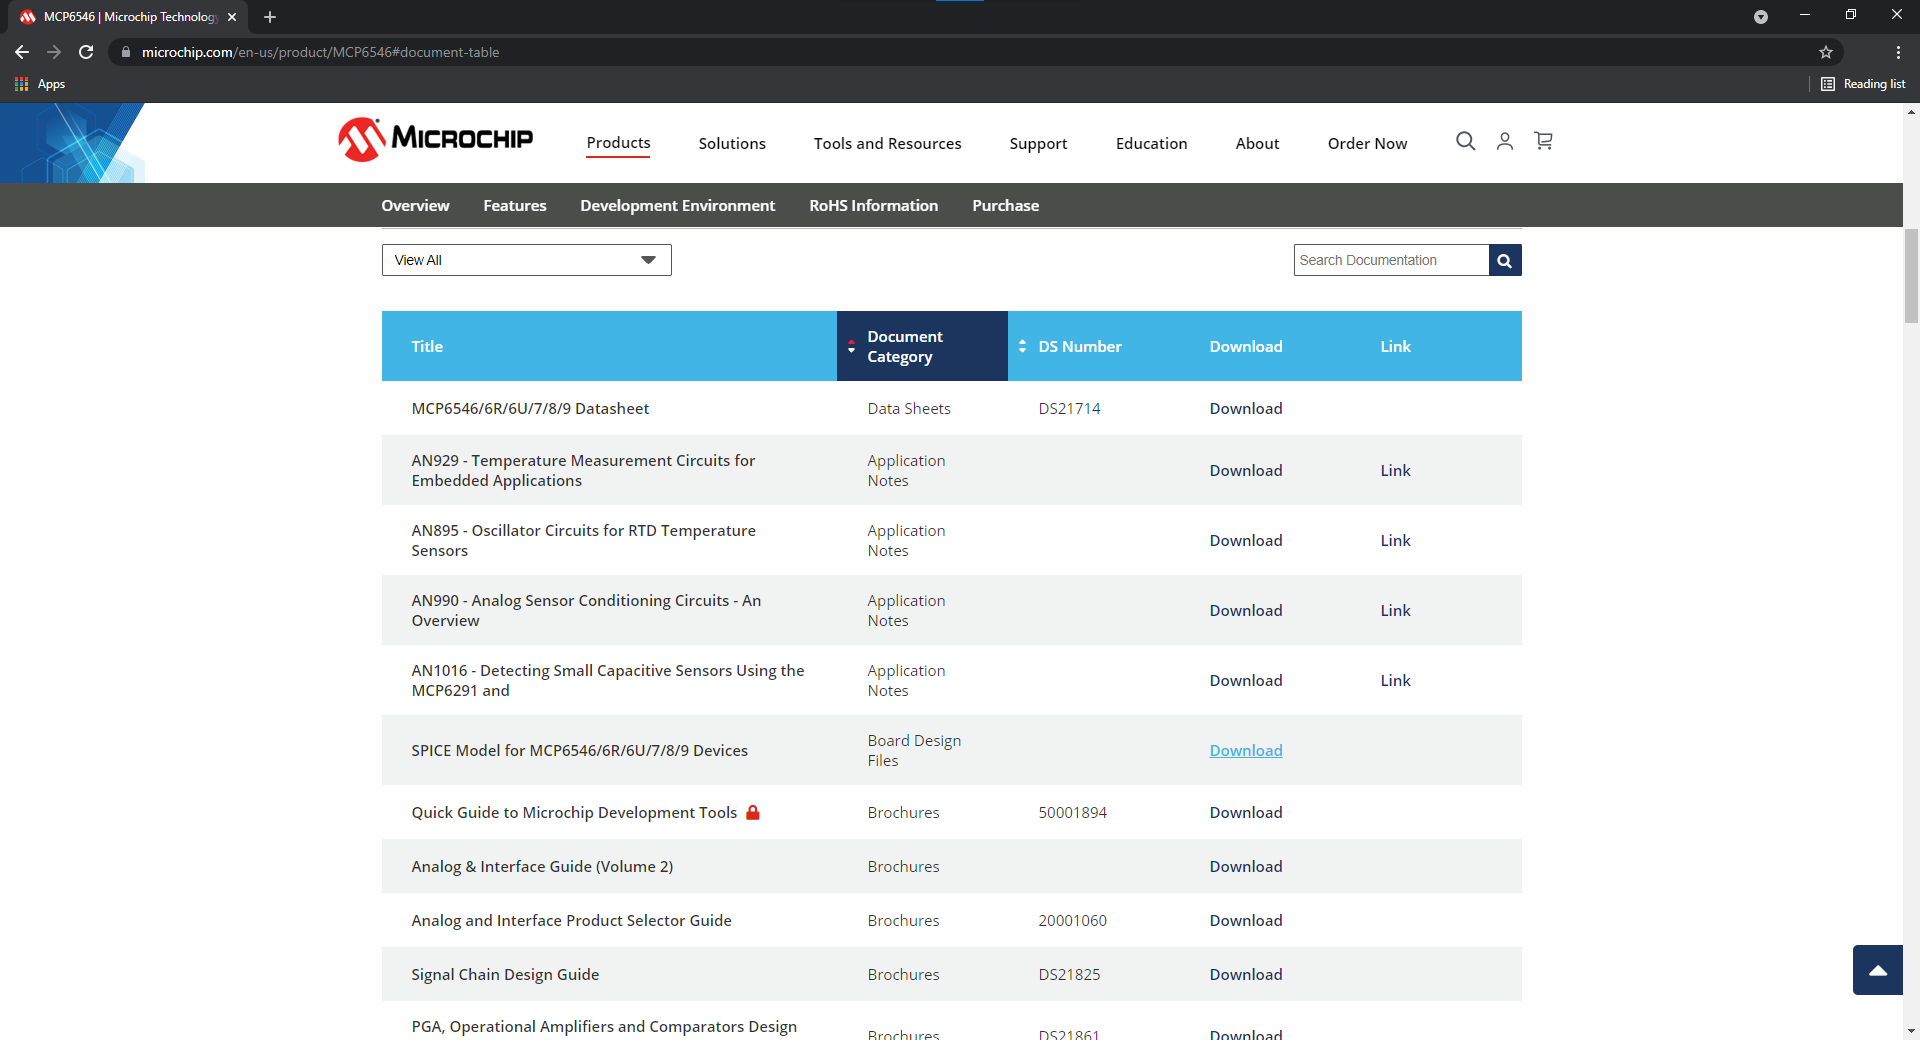Download the Signal Chain Design Guide
This screenshot has width=1920, height=1040.
point(1245,974)
